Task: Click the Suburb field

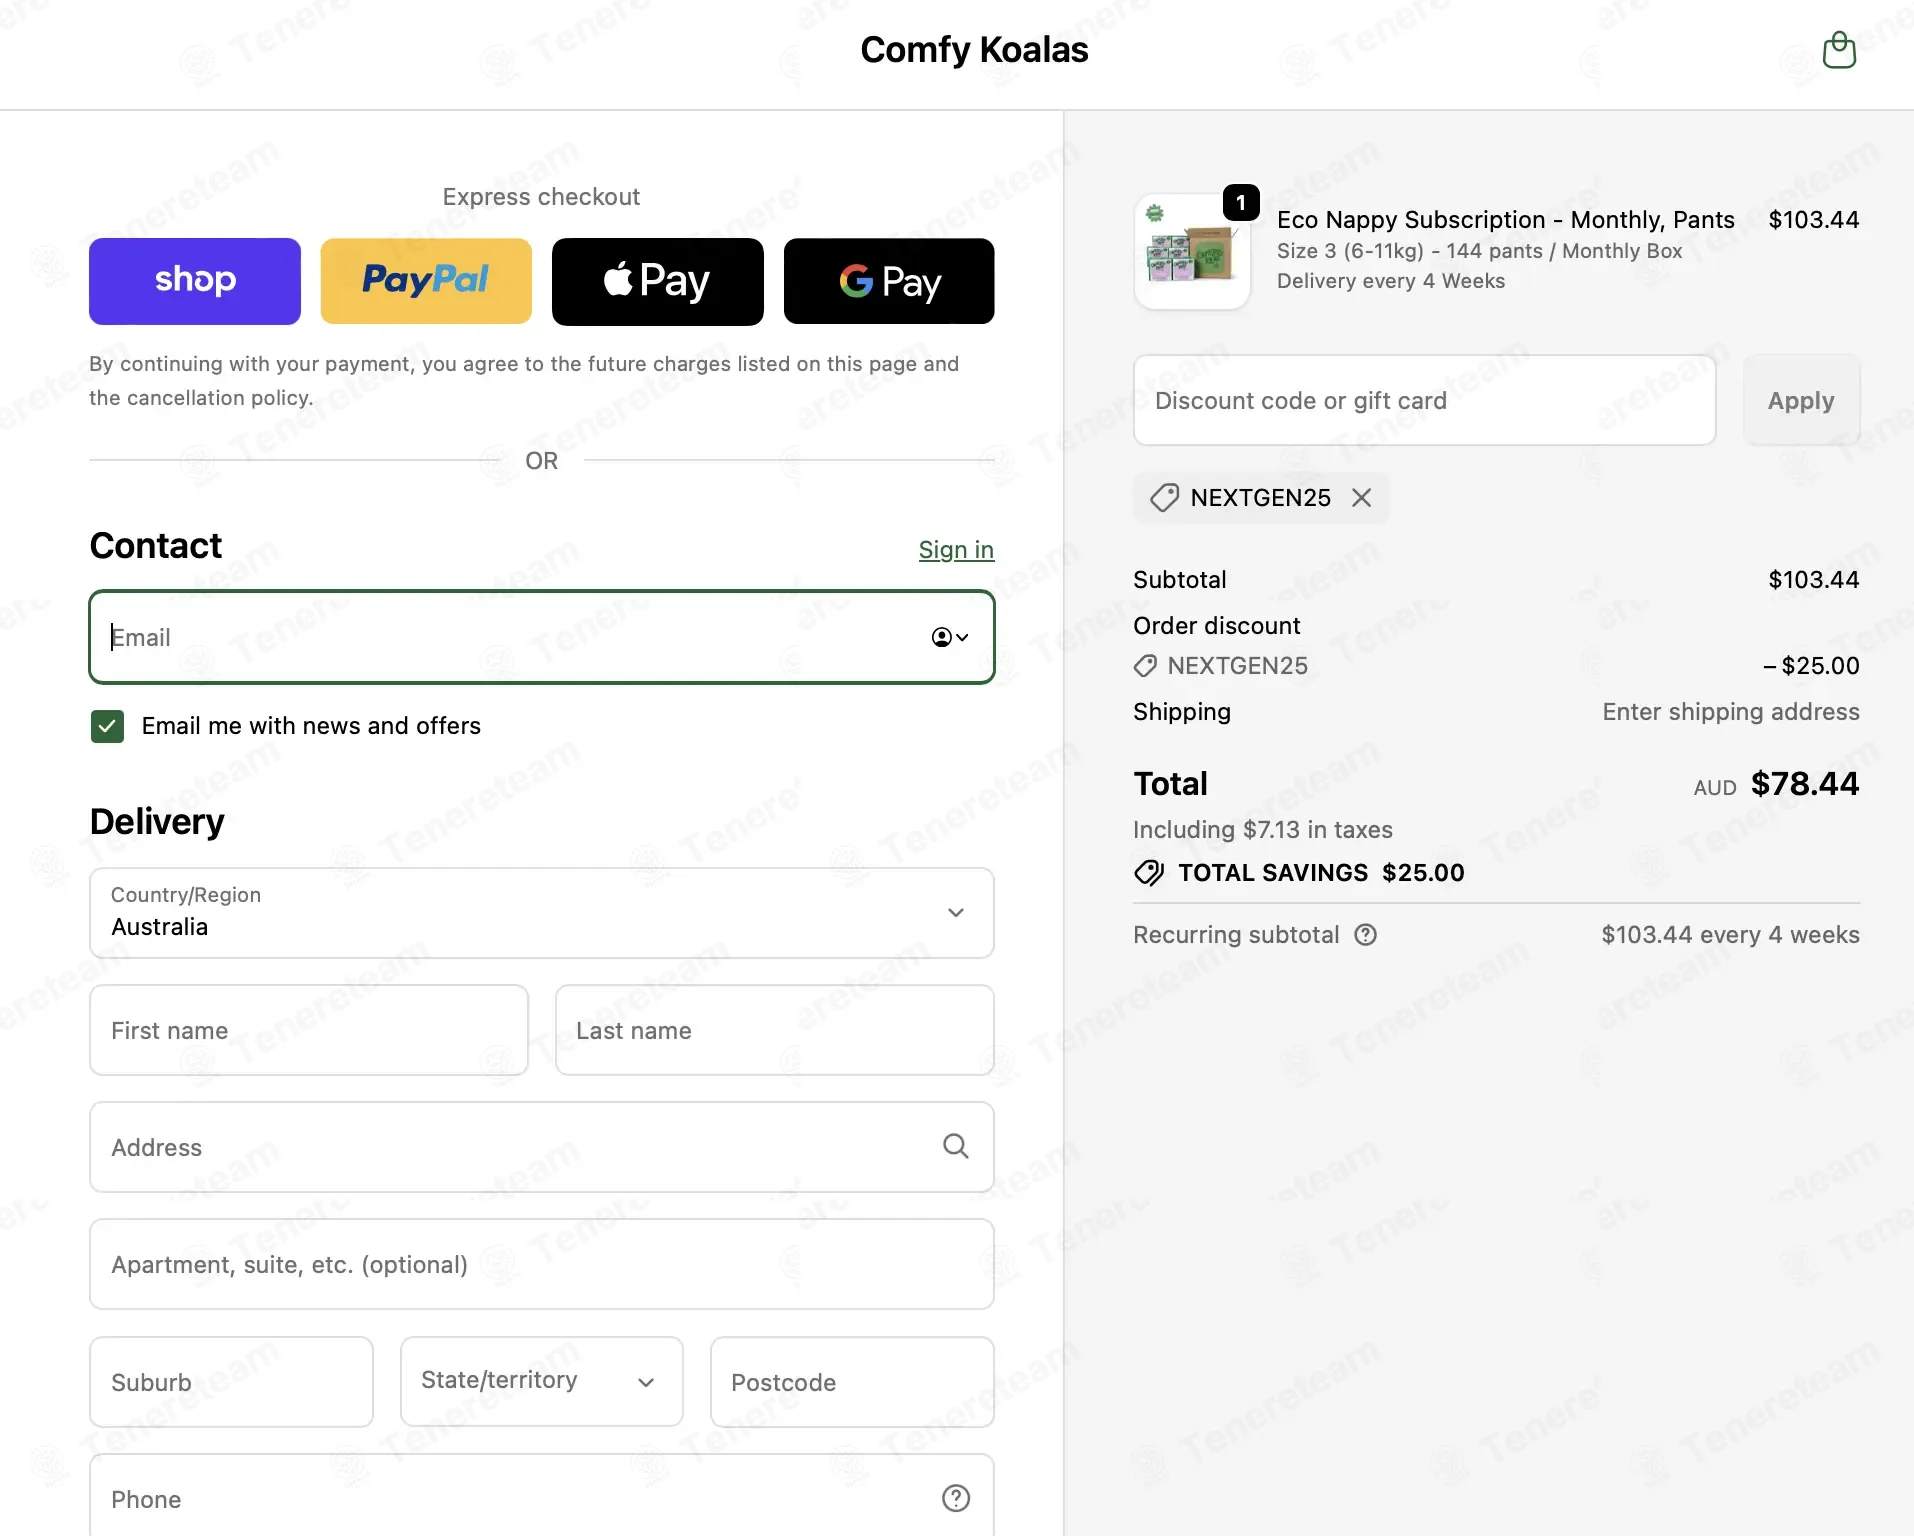Action: (x=231, y=1382)
